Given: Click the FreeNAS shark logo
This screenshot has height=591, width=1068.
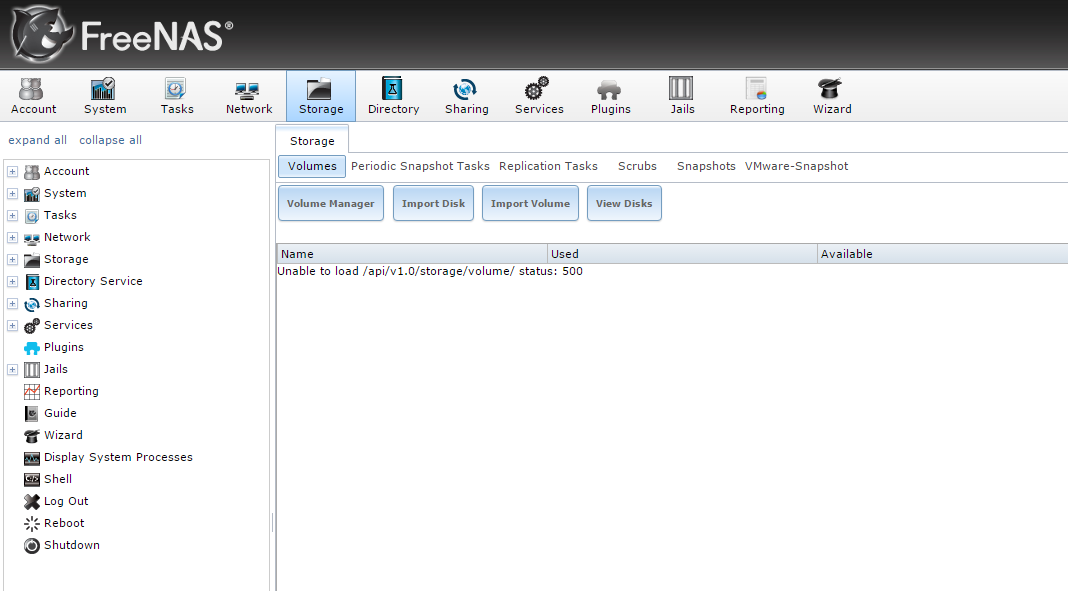Looking at the screenshot, I should click(42, 34).
